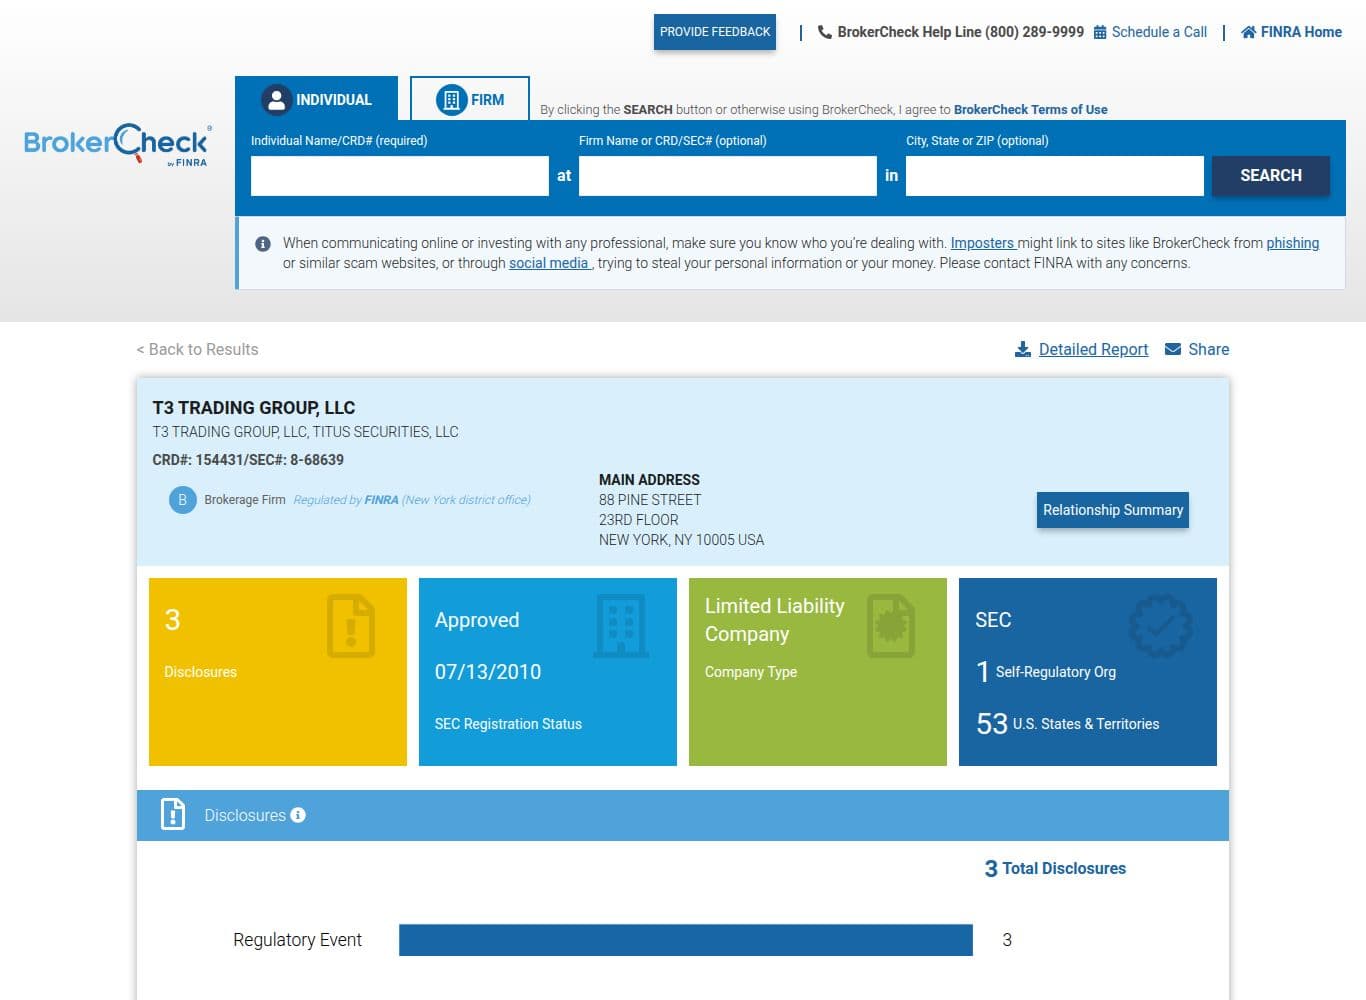The image size is (1366, 1000).
Task: Click the info icon next to the Disclosures heading
Action: pyautogui.click(x=298, y=815)
